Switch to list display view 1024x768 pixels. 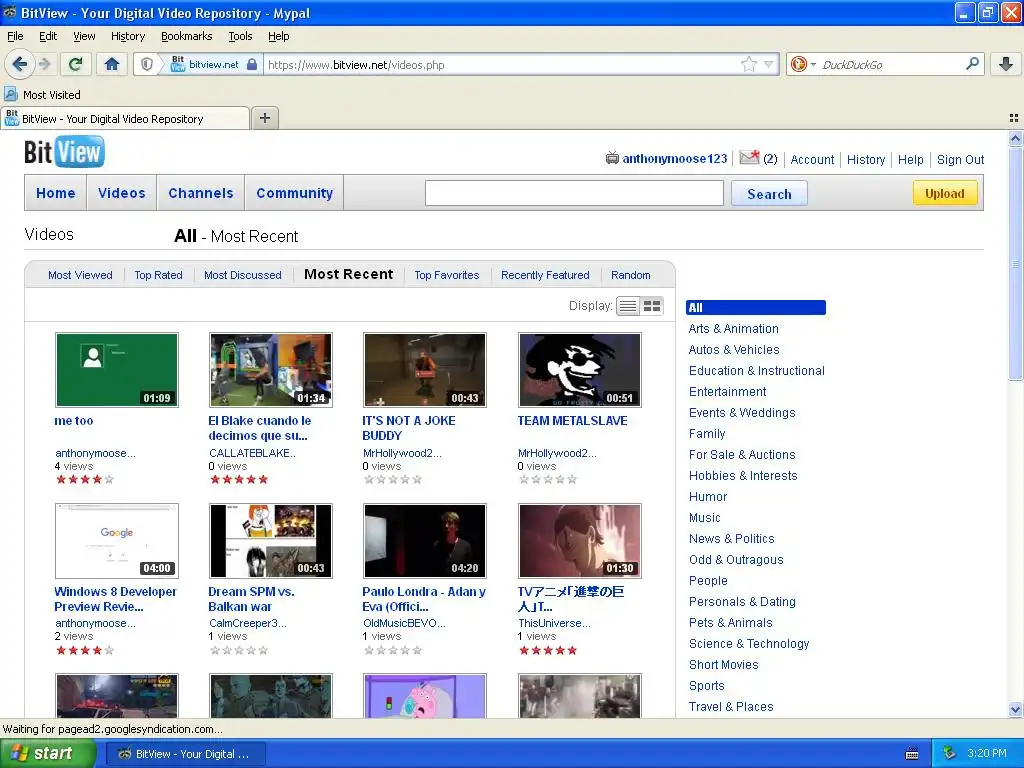(628, 306)
